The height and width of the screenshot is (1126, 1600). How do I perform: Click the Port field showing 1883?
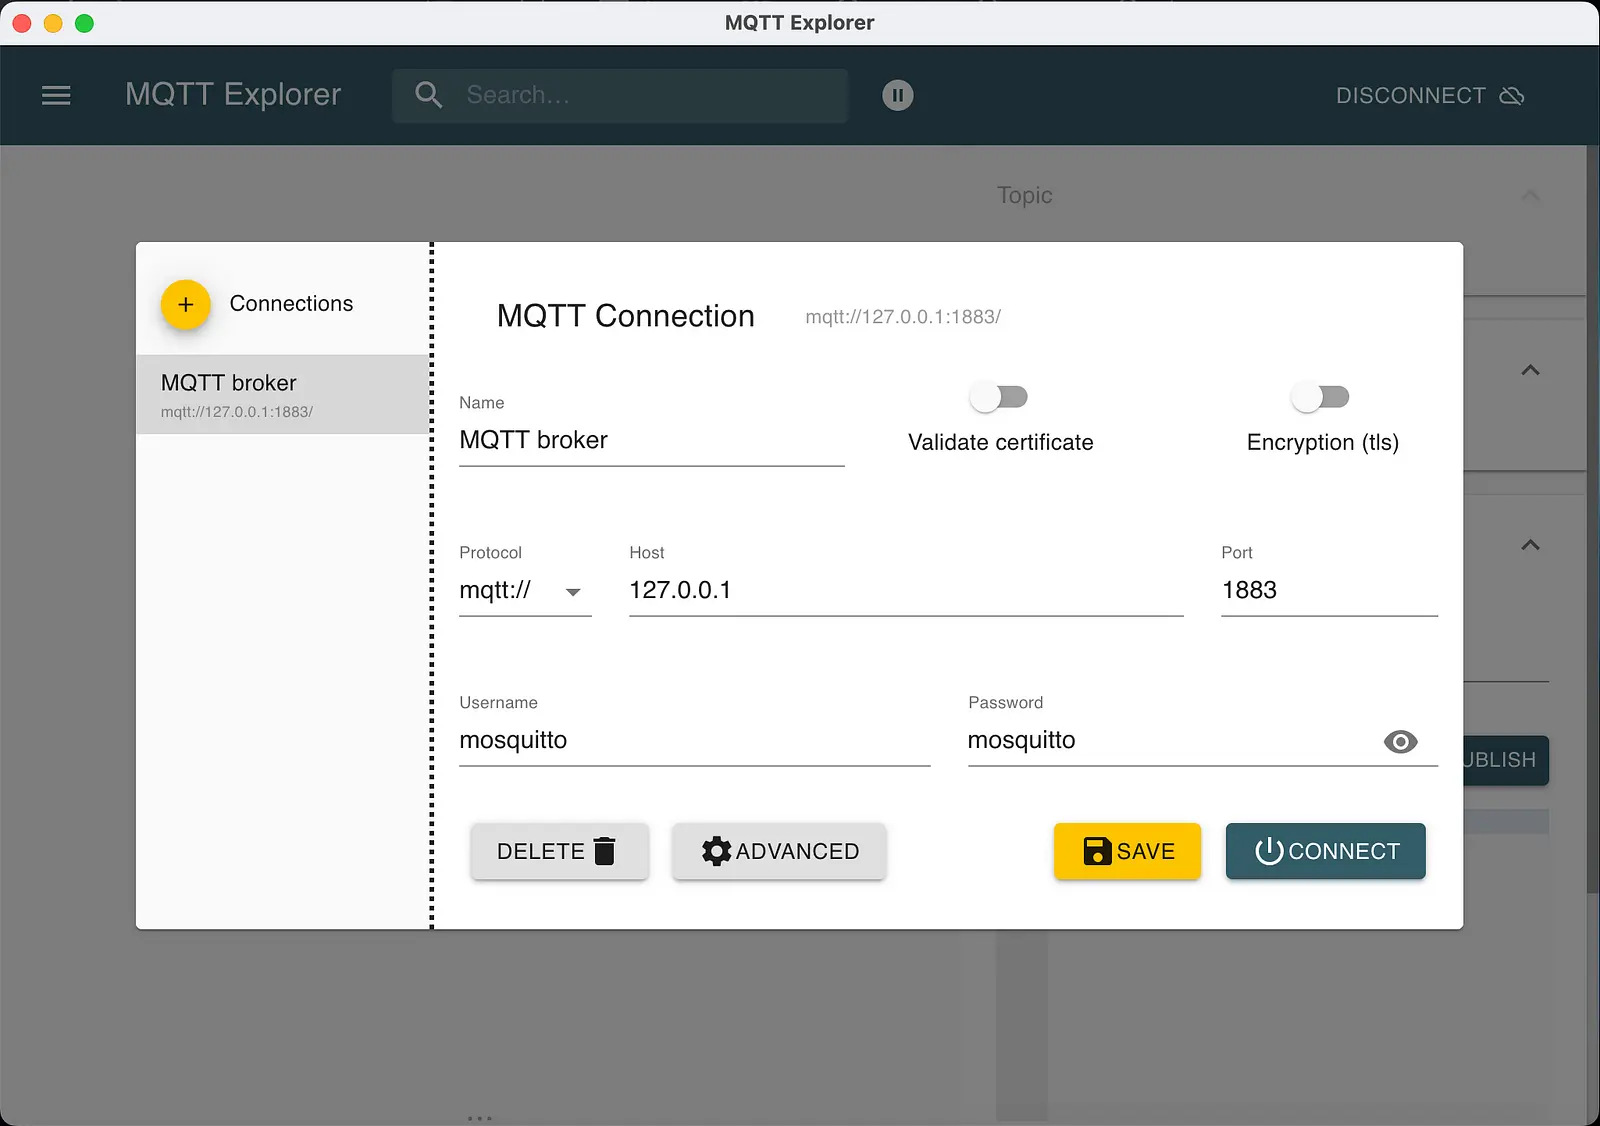tap(1329, 590)
